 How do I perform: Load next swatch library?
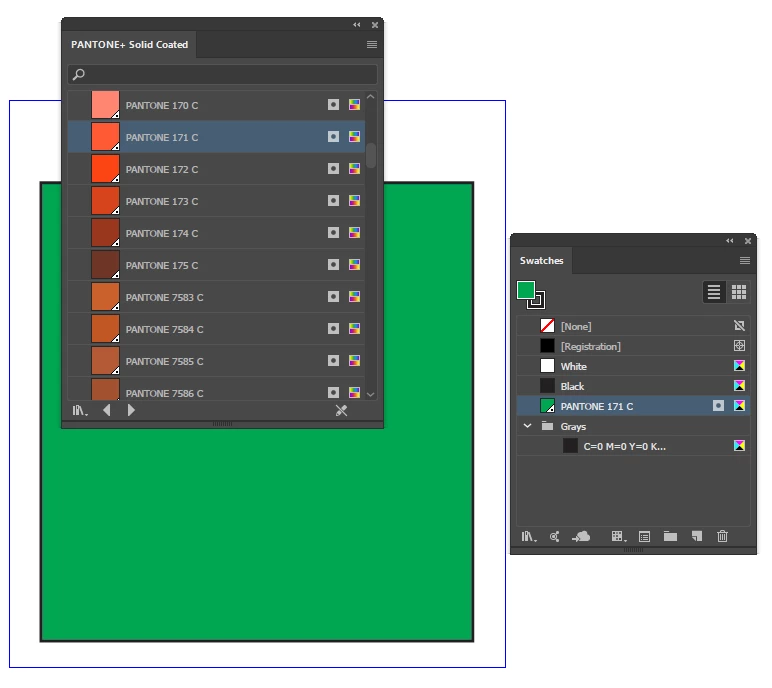131,410
